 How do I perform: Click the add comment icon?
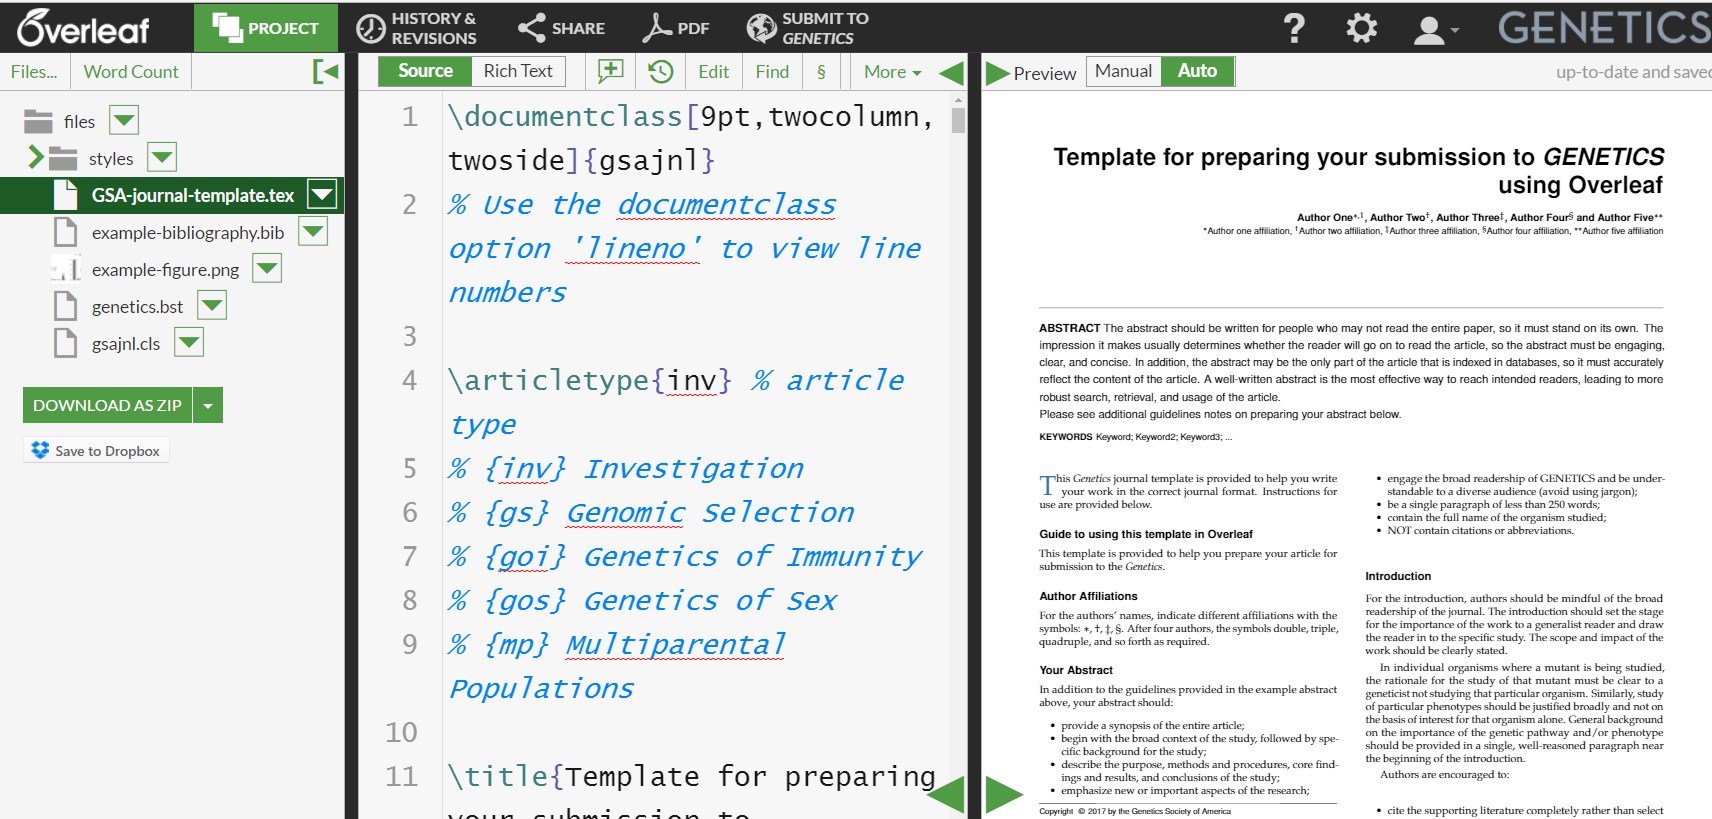[x=610, y=71]
